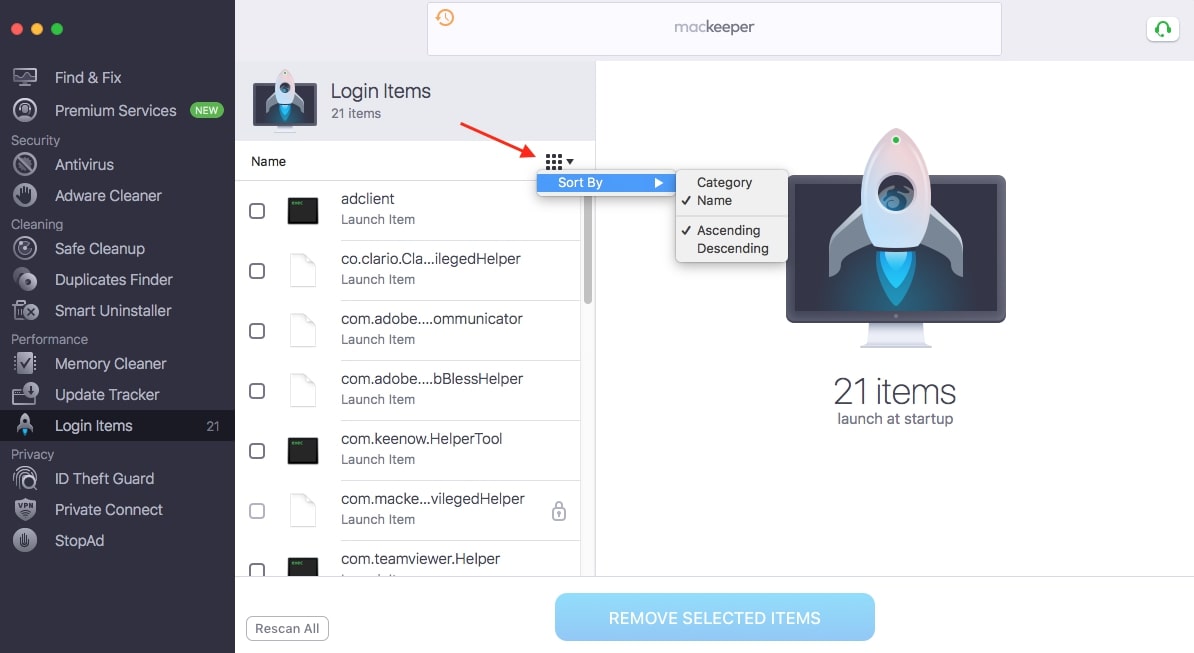The image size is (1194, 653).
Task: Click Remove Selected Items button
Action: 714,617
